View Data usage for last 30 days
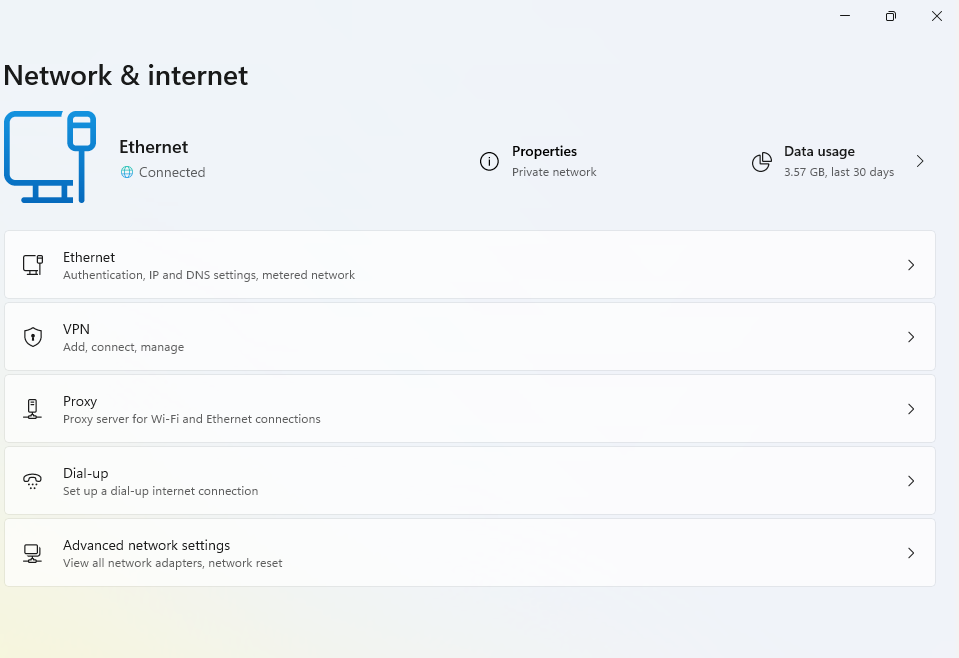Screen dimensions: 959x658 click(838, 161)
